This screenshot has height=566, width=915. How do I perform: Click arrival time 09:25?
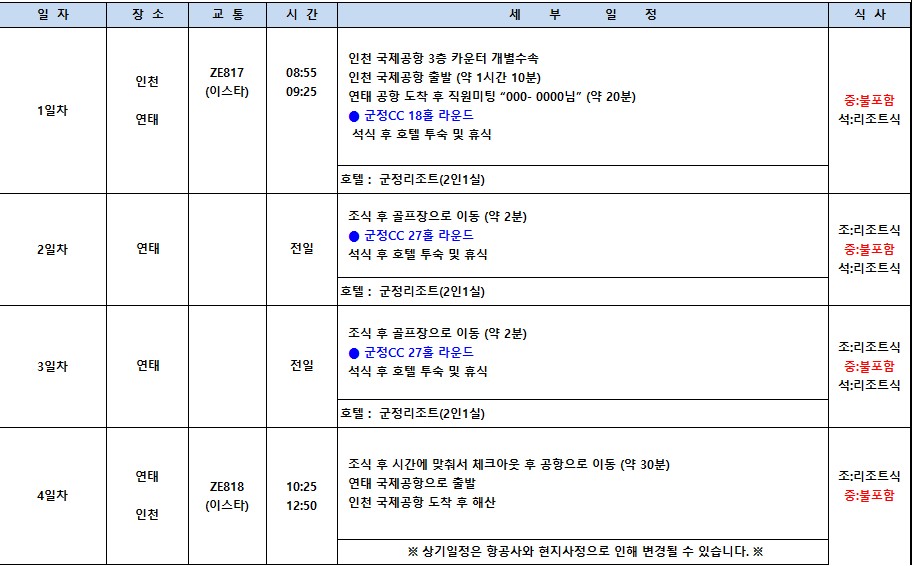pos(302,92)
